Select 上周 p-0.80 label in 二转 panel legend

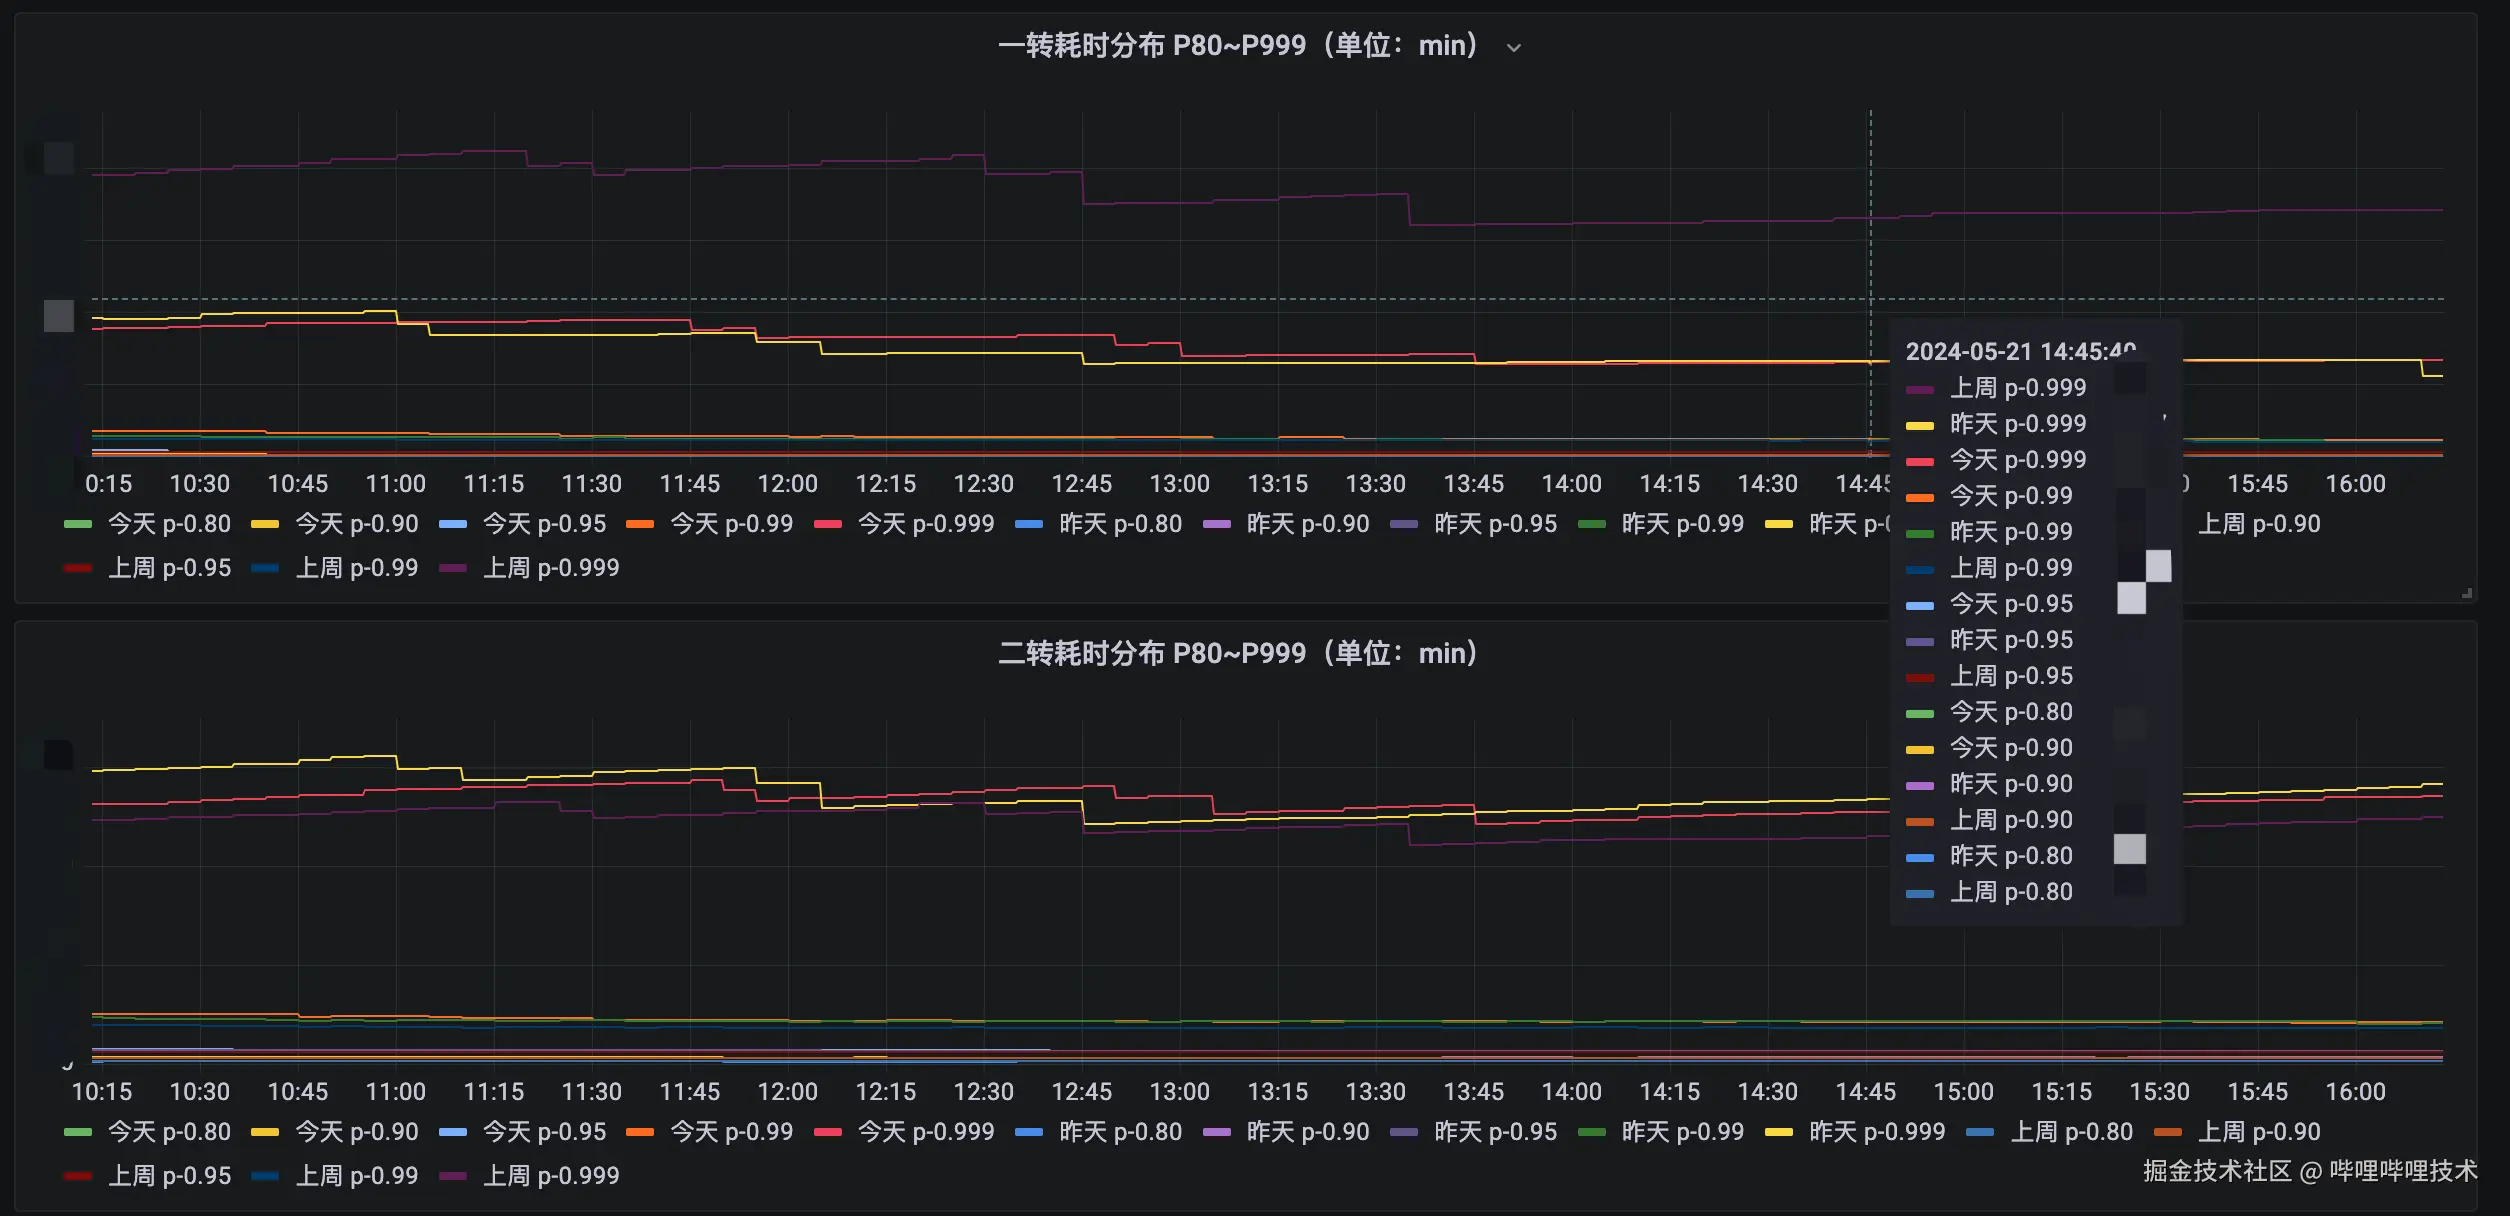[2071, 1132]
